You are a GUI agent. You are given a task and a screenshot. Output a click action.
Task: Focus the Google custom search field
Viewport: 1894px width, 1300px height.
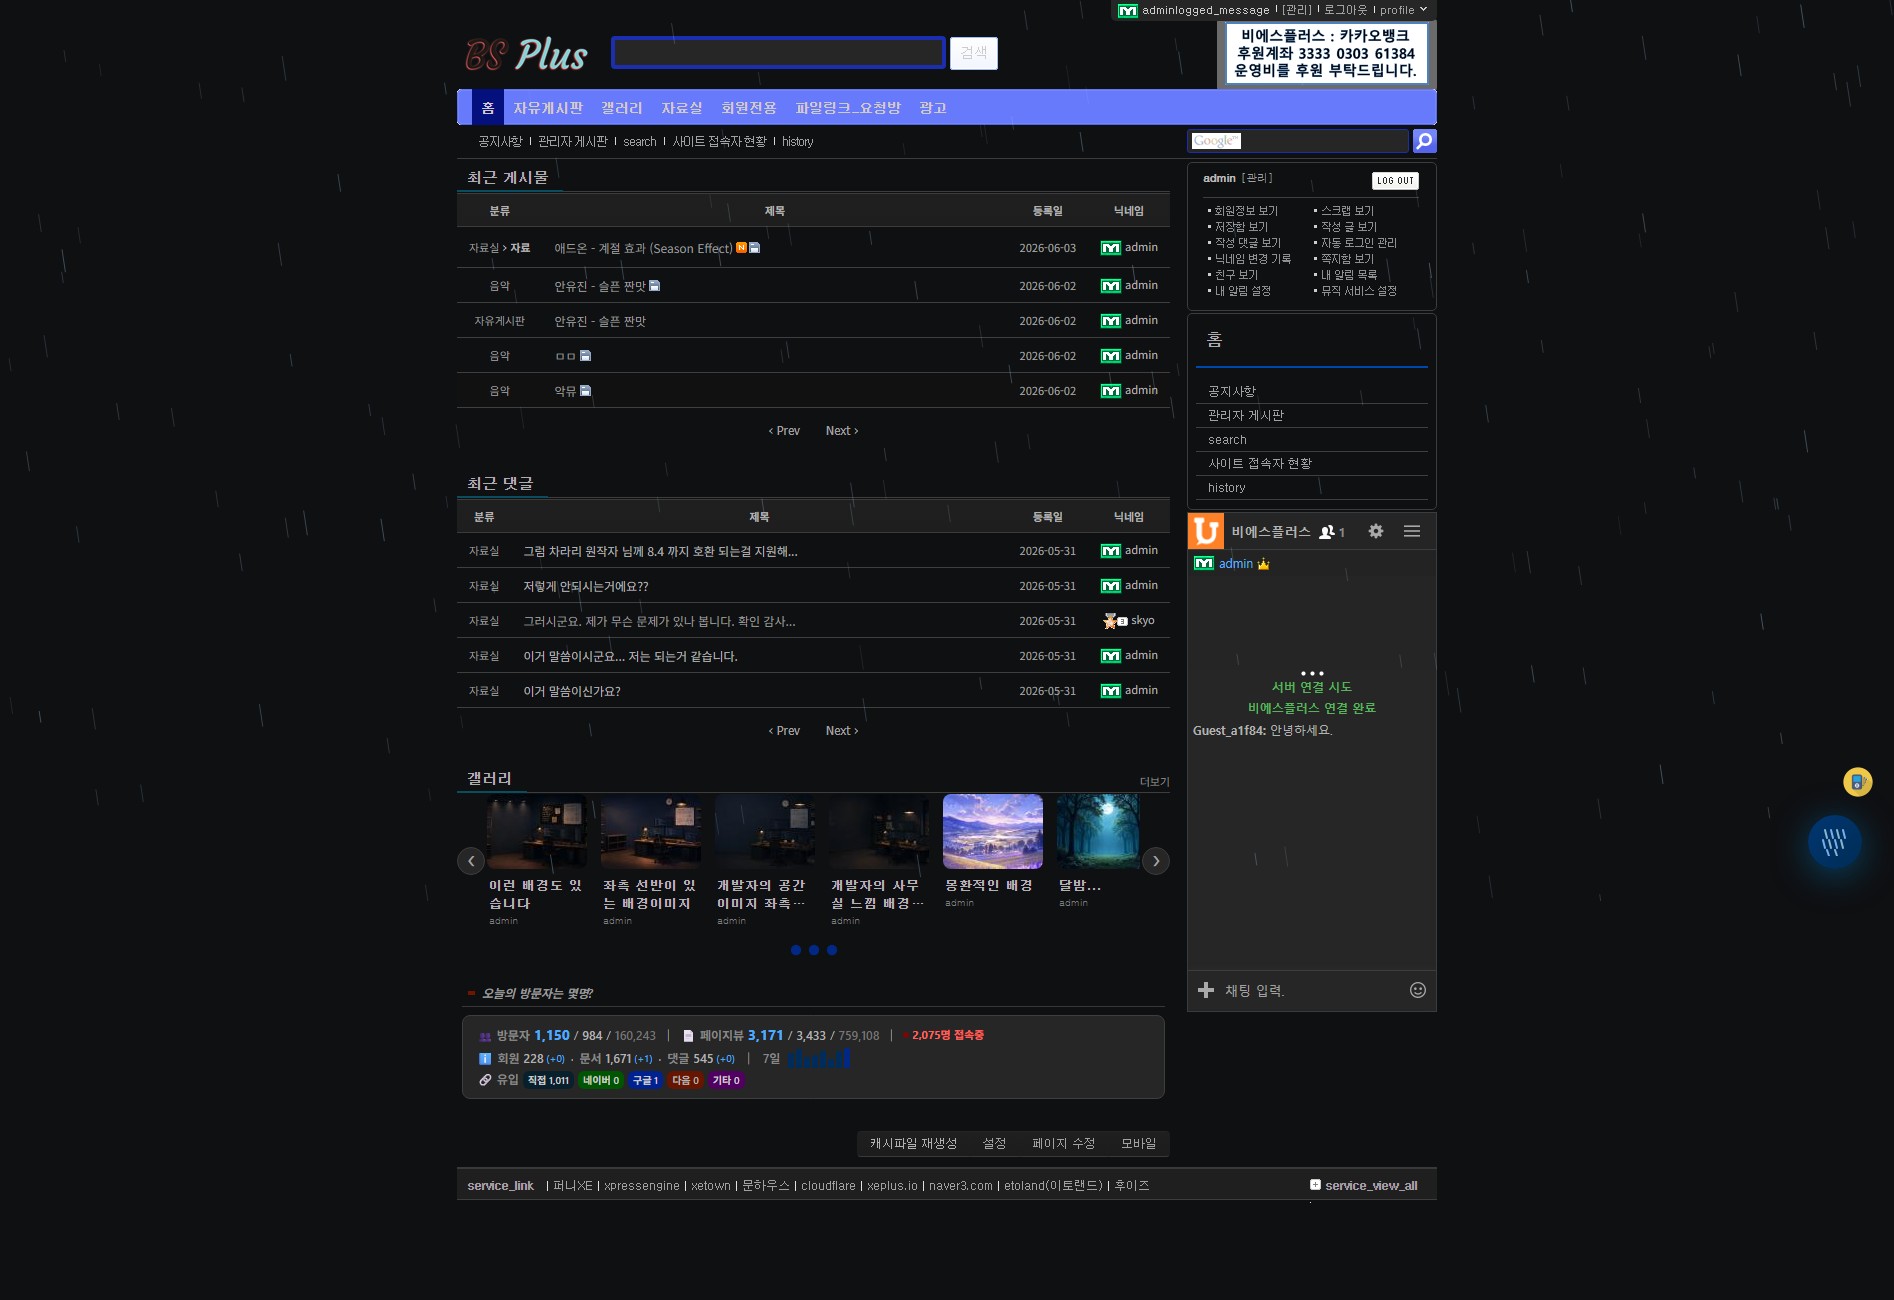(1298, 141)
